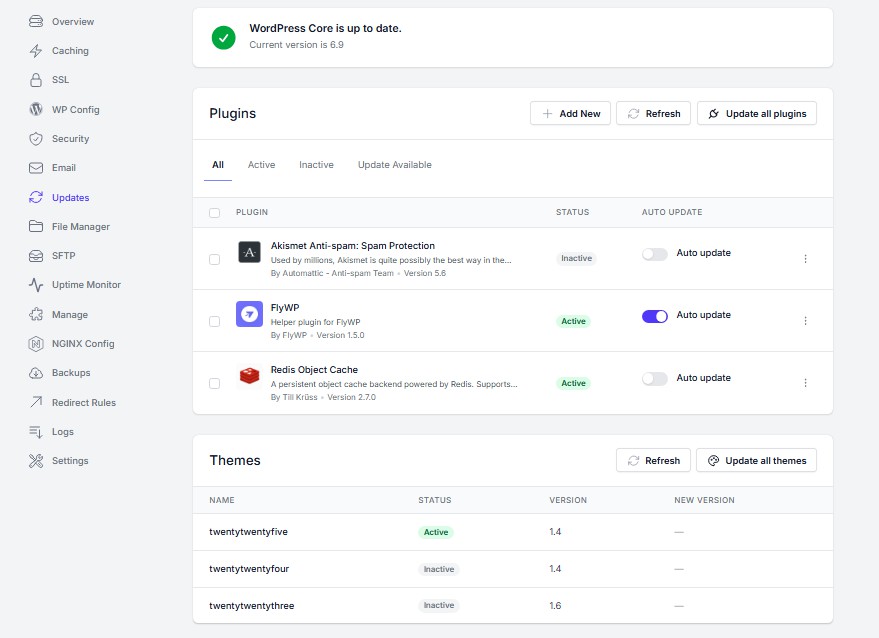
Task: Click the Manage puzzle piece icon
Action: [x=36, y=314]
